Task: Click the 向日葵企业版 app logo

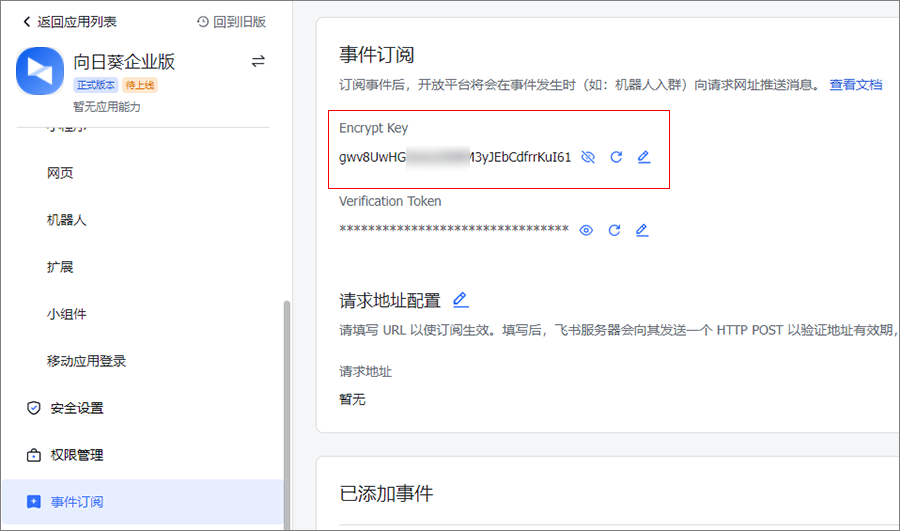Action: click(x=41, y=72)
